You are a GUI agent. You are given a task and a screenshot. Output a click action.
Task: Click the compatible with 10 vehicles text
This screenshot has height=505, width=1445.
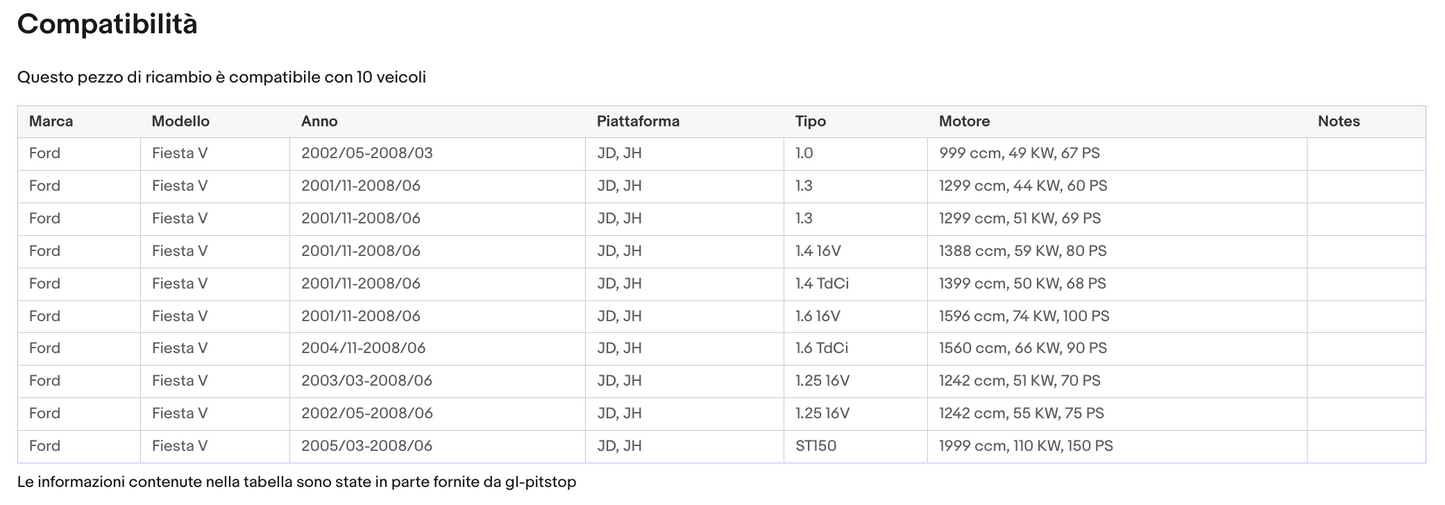pyautogui.click(x=221, y=77)
